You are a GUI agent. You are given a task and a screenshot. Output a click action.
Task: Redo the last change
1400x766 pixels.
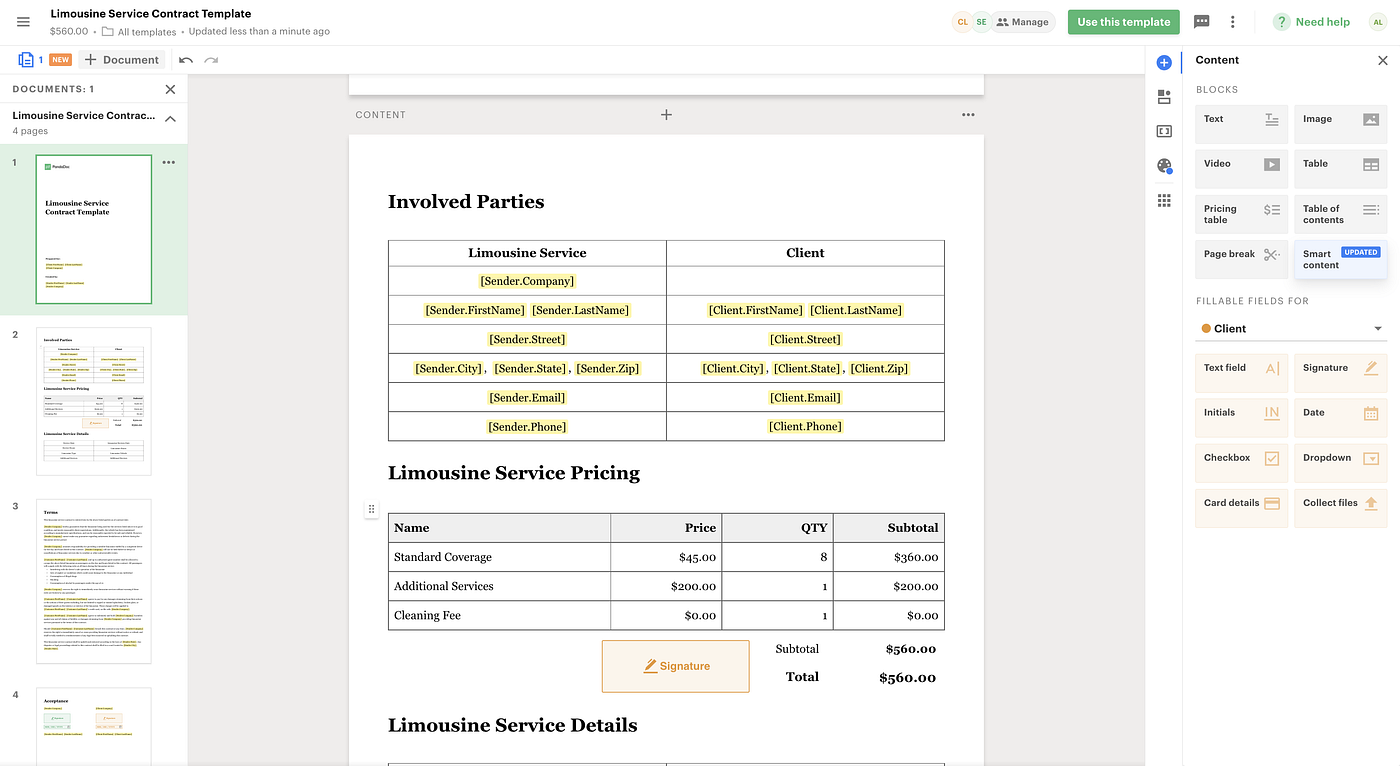coord(210,59)
